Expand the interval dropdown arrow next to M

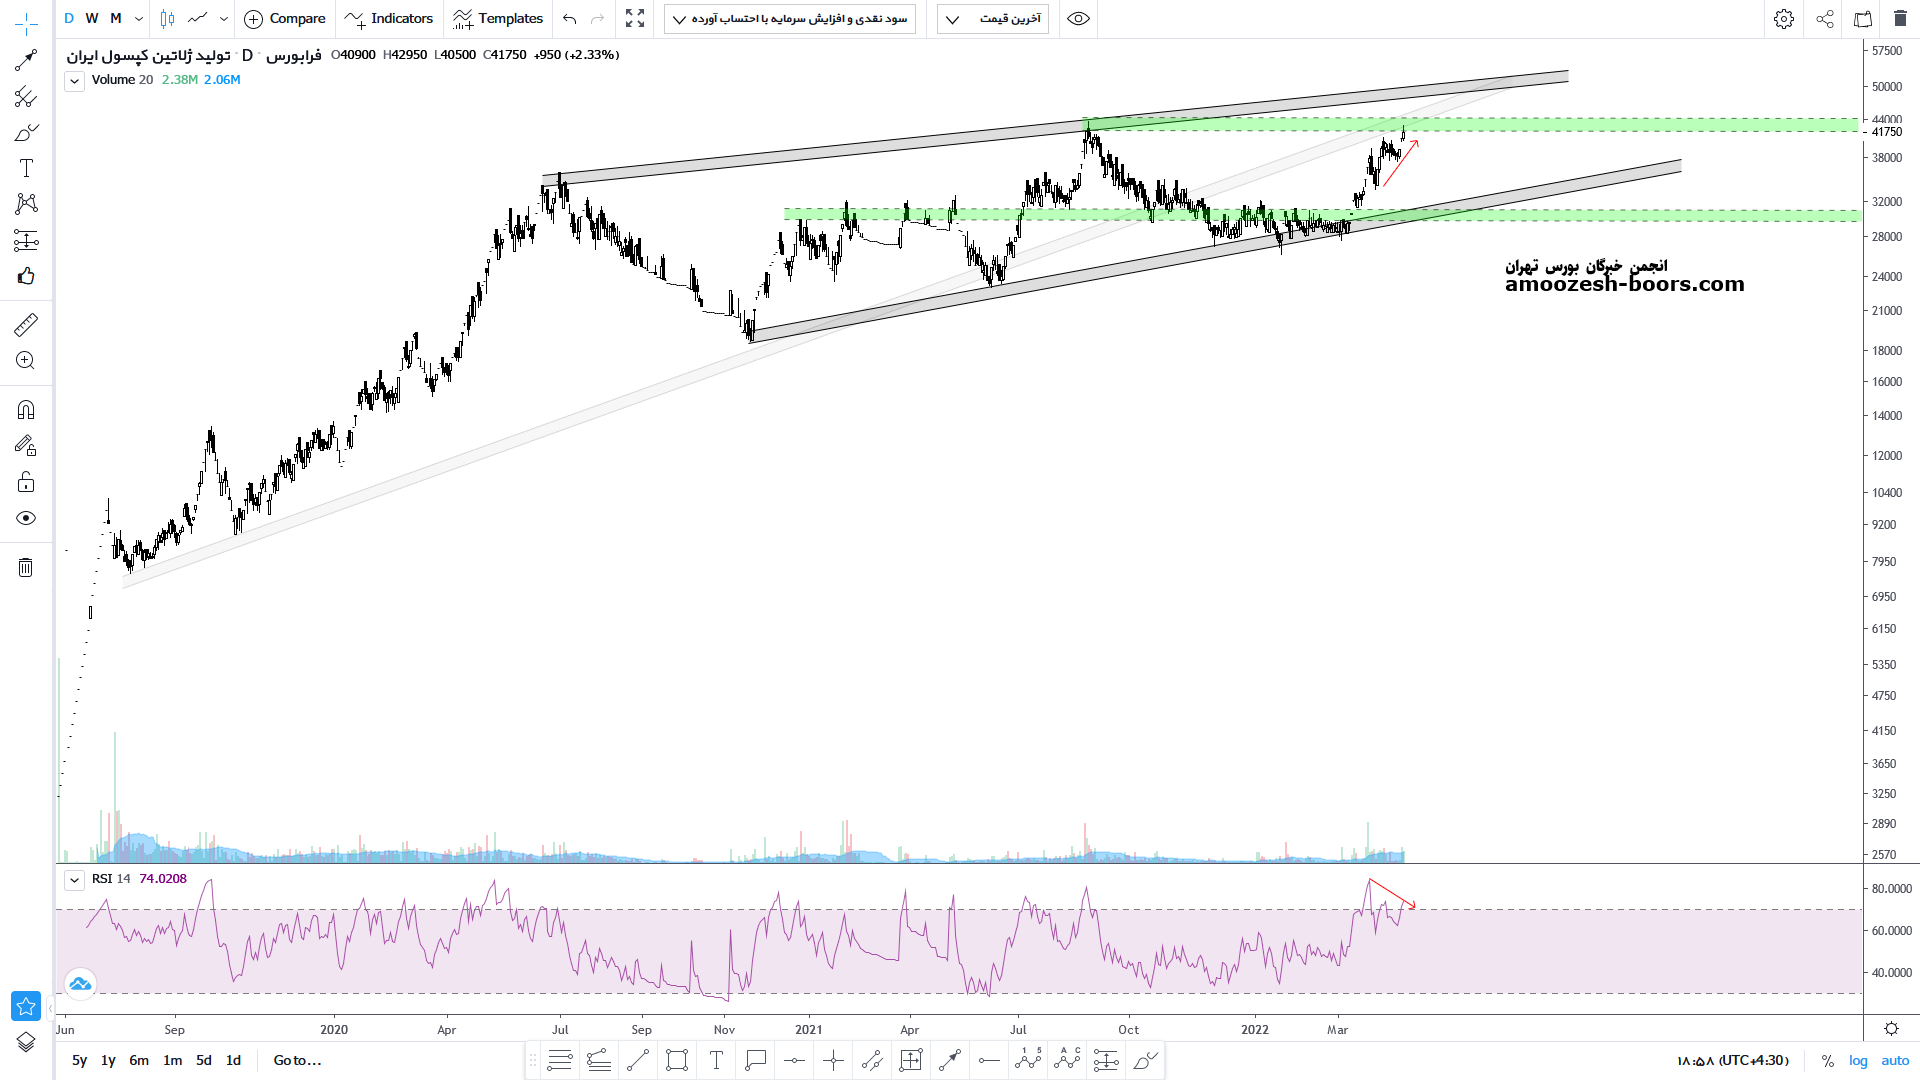click(139, 19)
